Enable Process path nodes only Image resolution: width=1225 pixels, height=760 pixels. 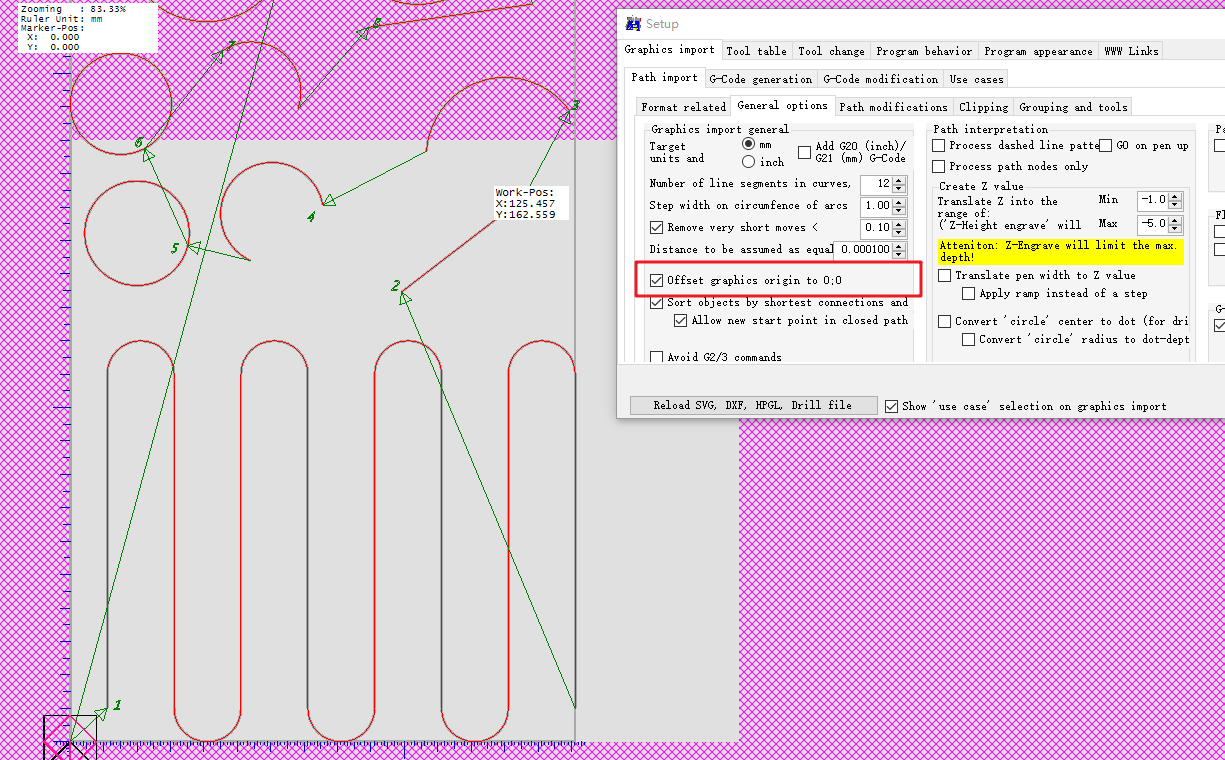pyautogui.click(x=939, y=166)
